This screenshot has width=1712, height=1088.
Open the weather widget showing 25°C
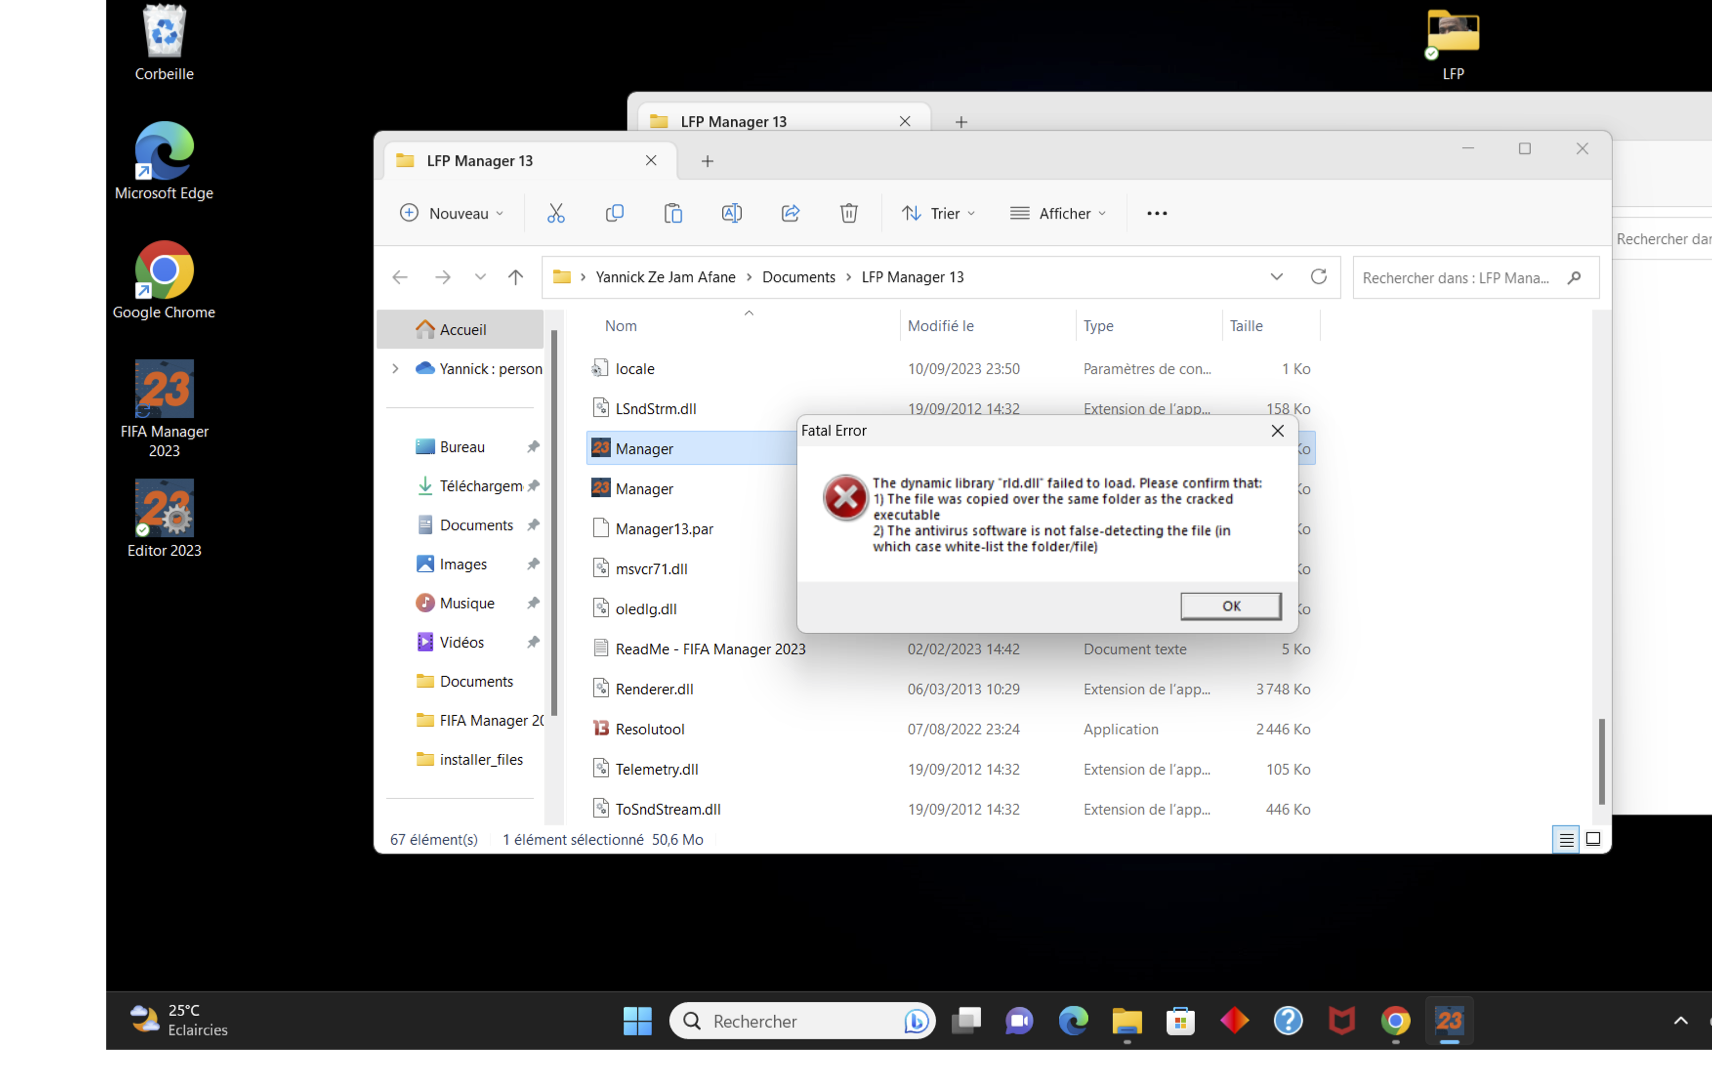[x=179, y=1020]
